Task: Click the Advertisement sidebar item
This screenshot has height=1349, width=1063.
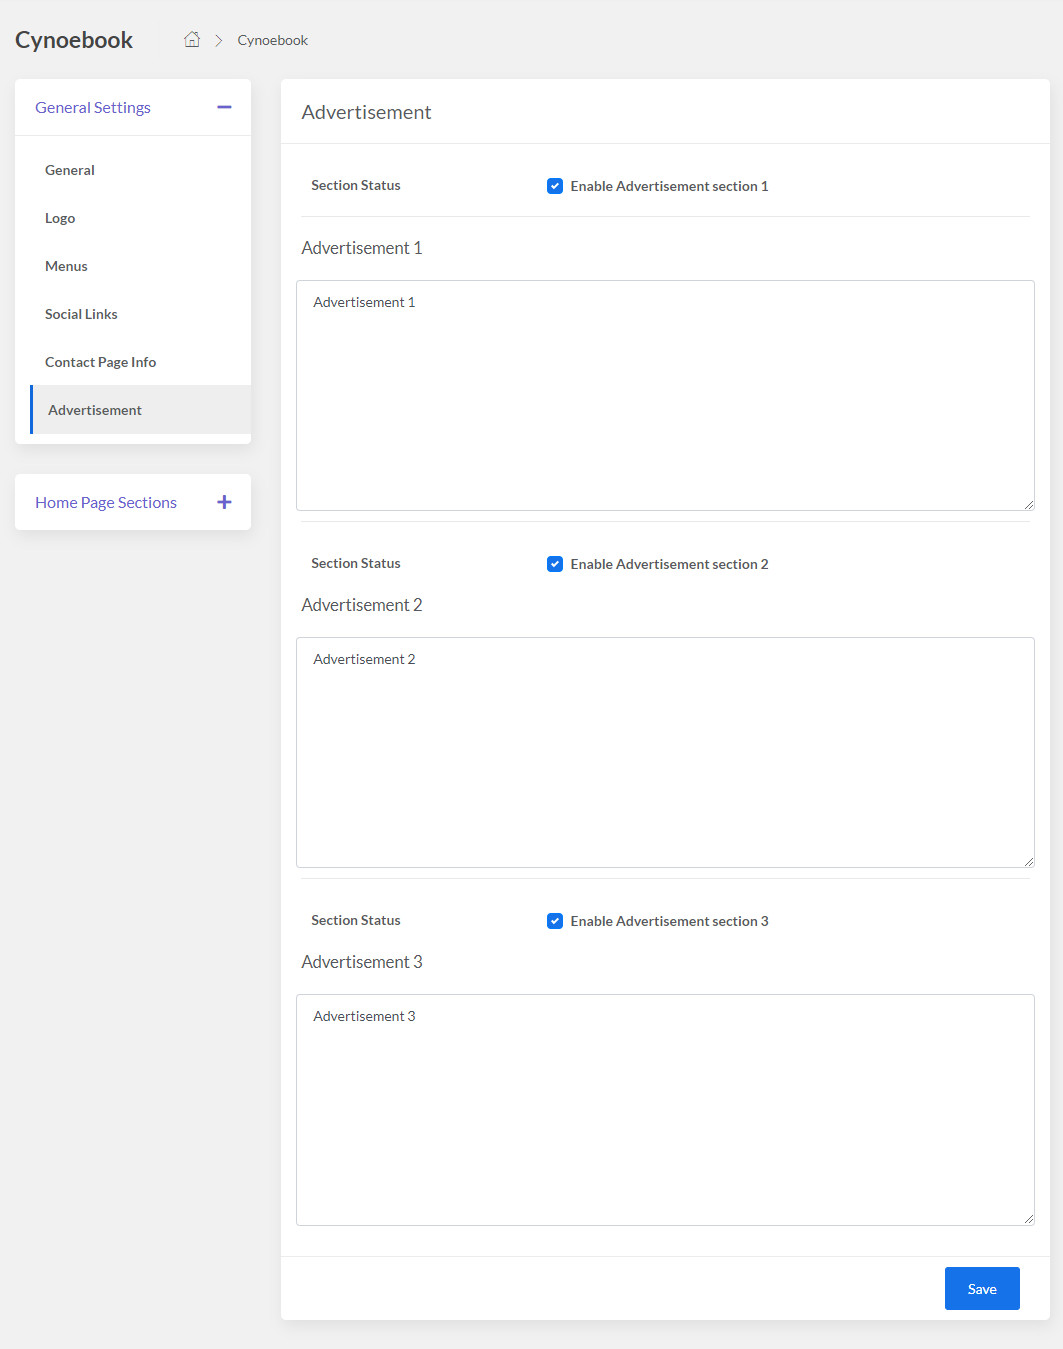Action: coord(95,410)
